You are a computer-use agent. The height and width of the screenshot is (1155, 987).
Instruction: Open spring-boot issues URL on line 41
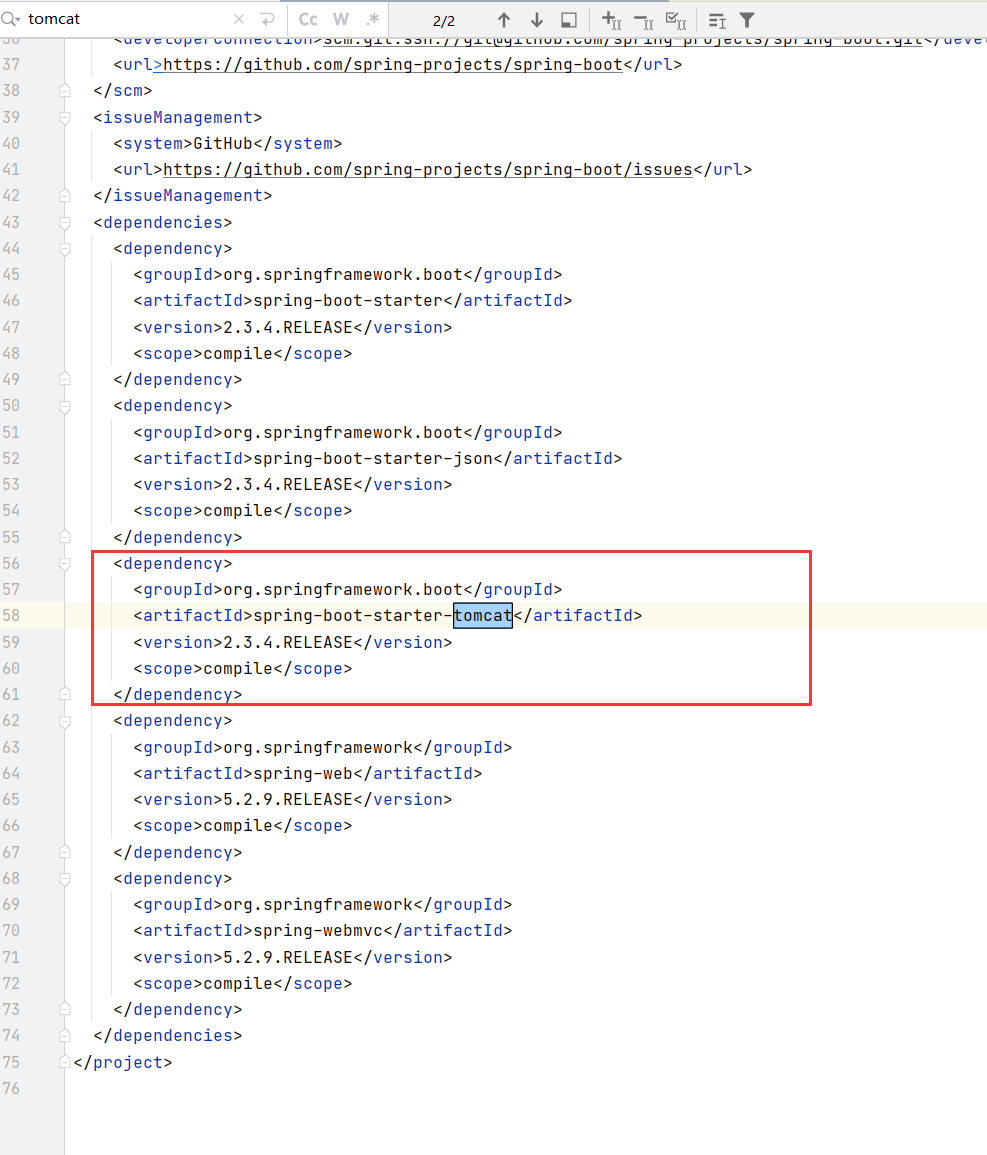[427, 169]
